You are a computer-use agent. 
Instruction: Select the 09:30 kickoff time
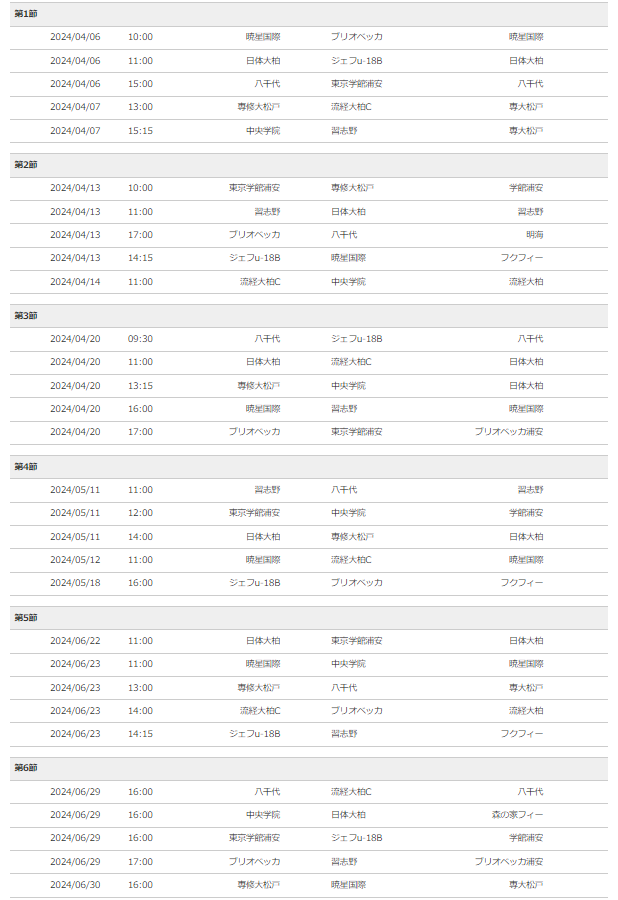[x=140, y=339]
